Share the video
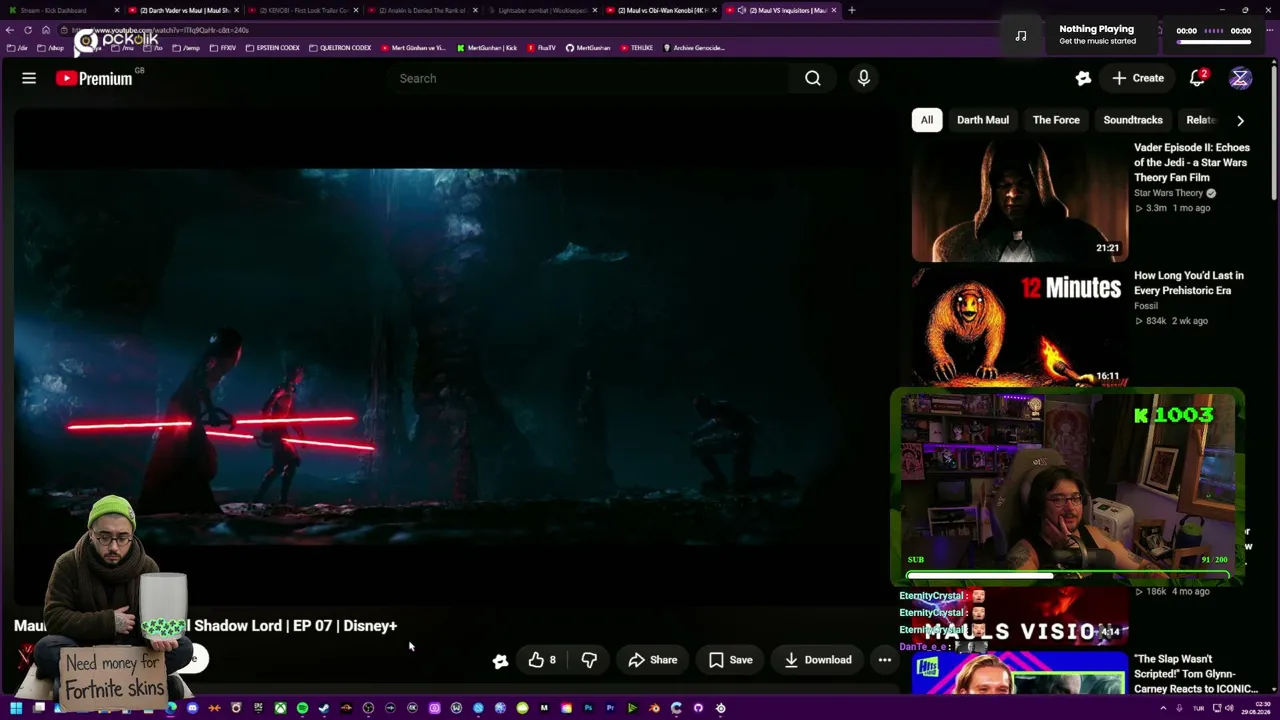This screenshot has height=720, width=1280. click(653, 660)
